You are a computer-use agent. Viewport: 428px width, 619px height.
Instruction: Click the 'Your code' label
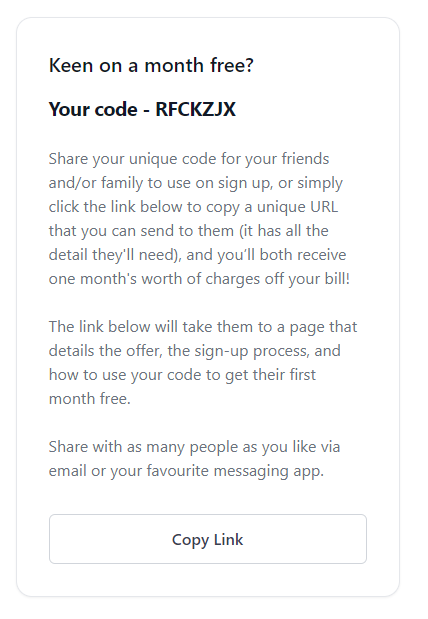point(93,109)
